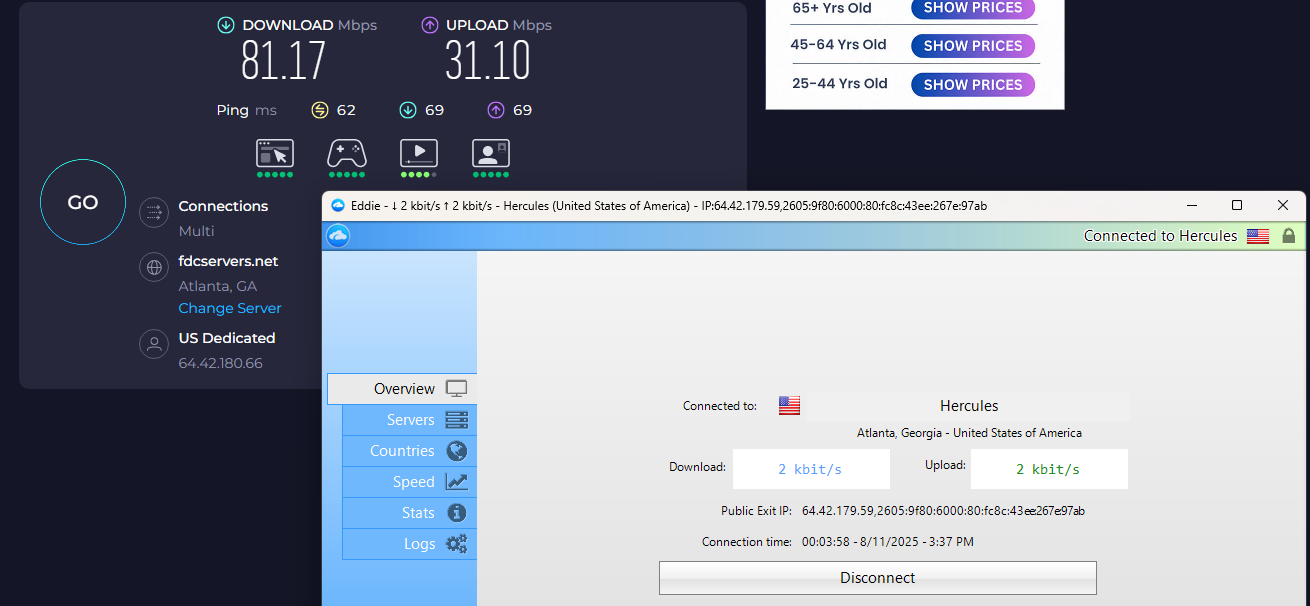The image size is (1310, 606).
Task: Click the Hercules server name field
Action: [x=969, y=406]
